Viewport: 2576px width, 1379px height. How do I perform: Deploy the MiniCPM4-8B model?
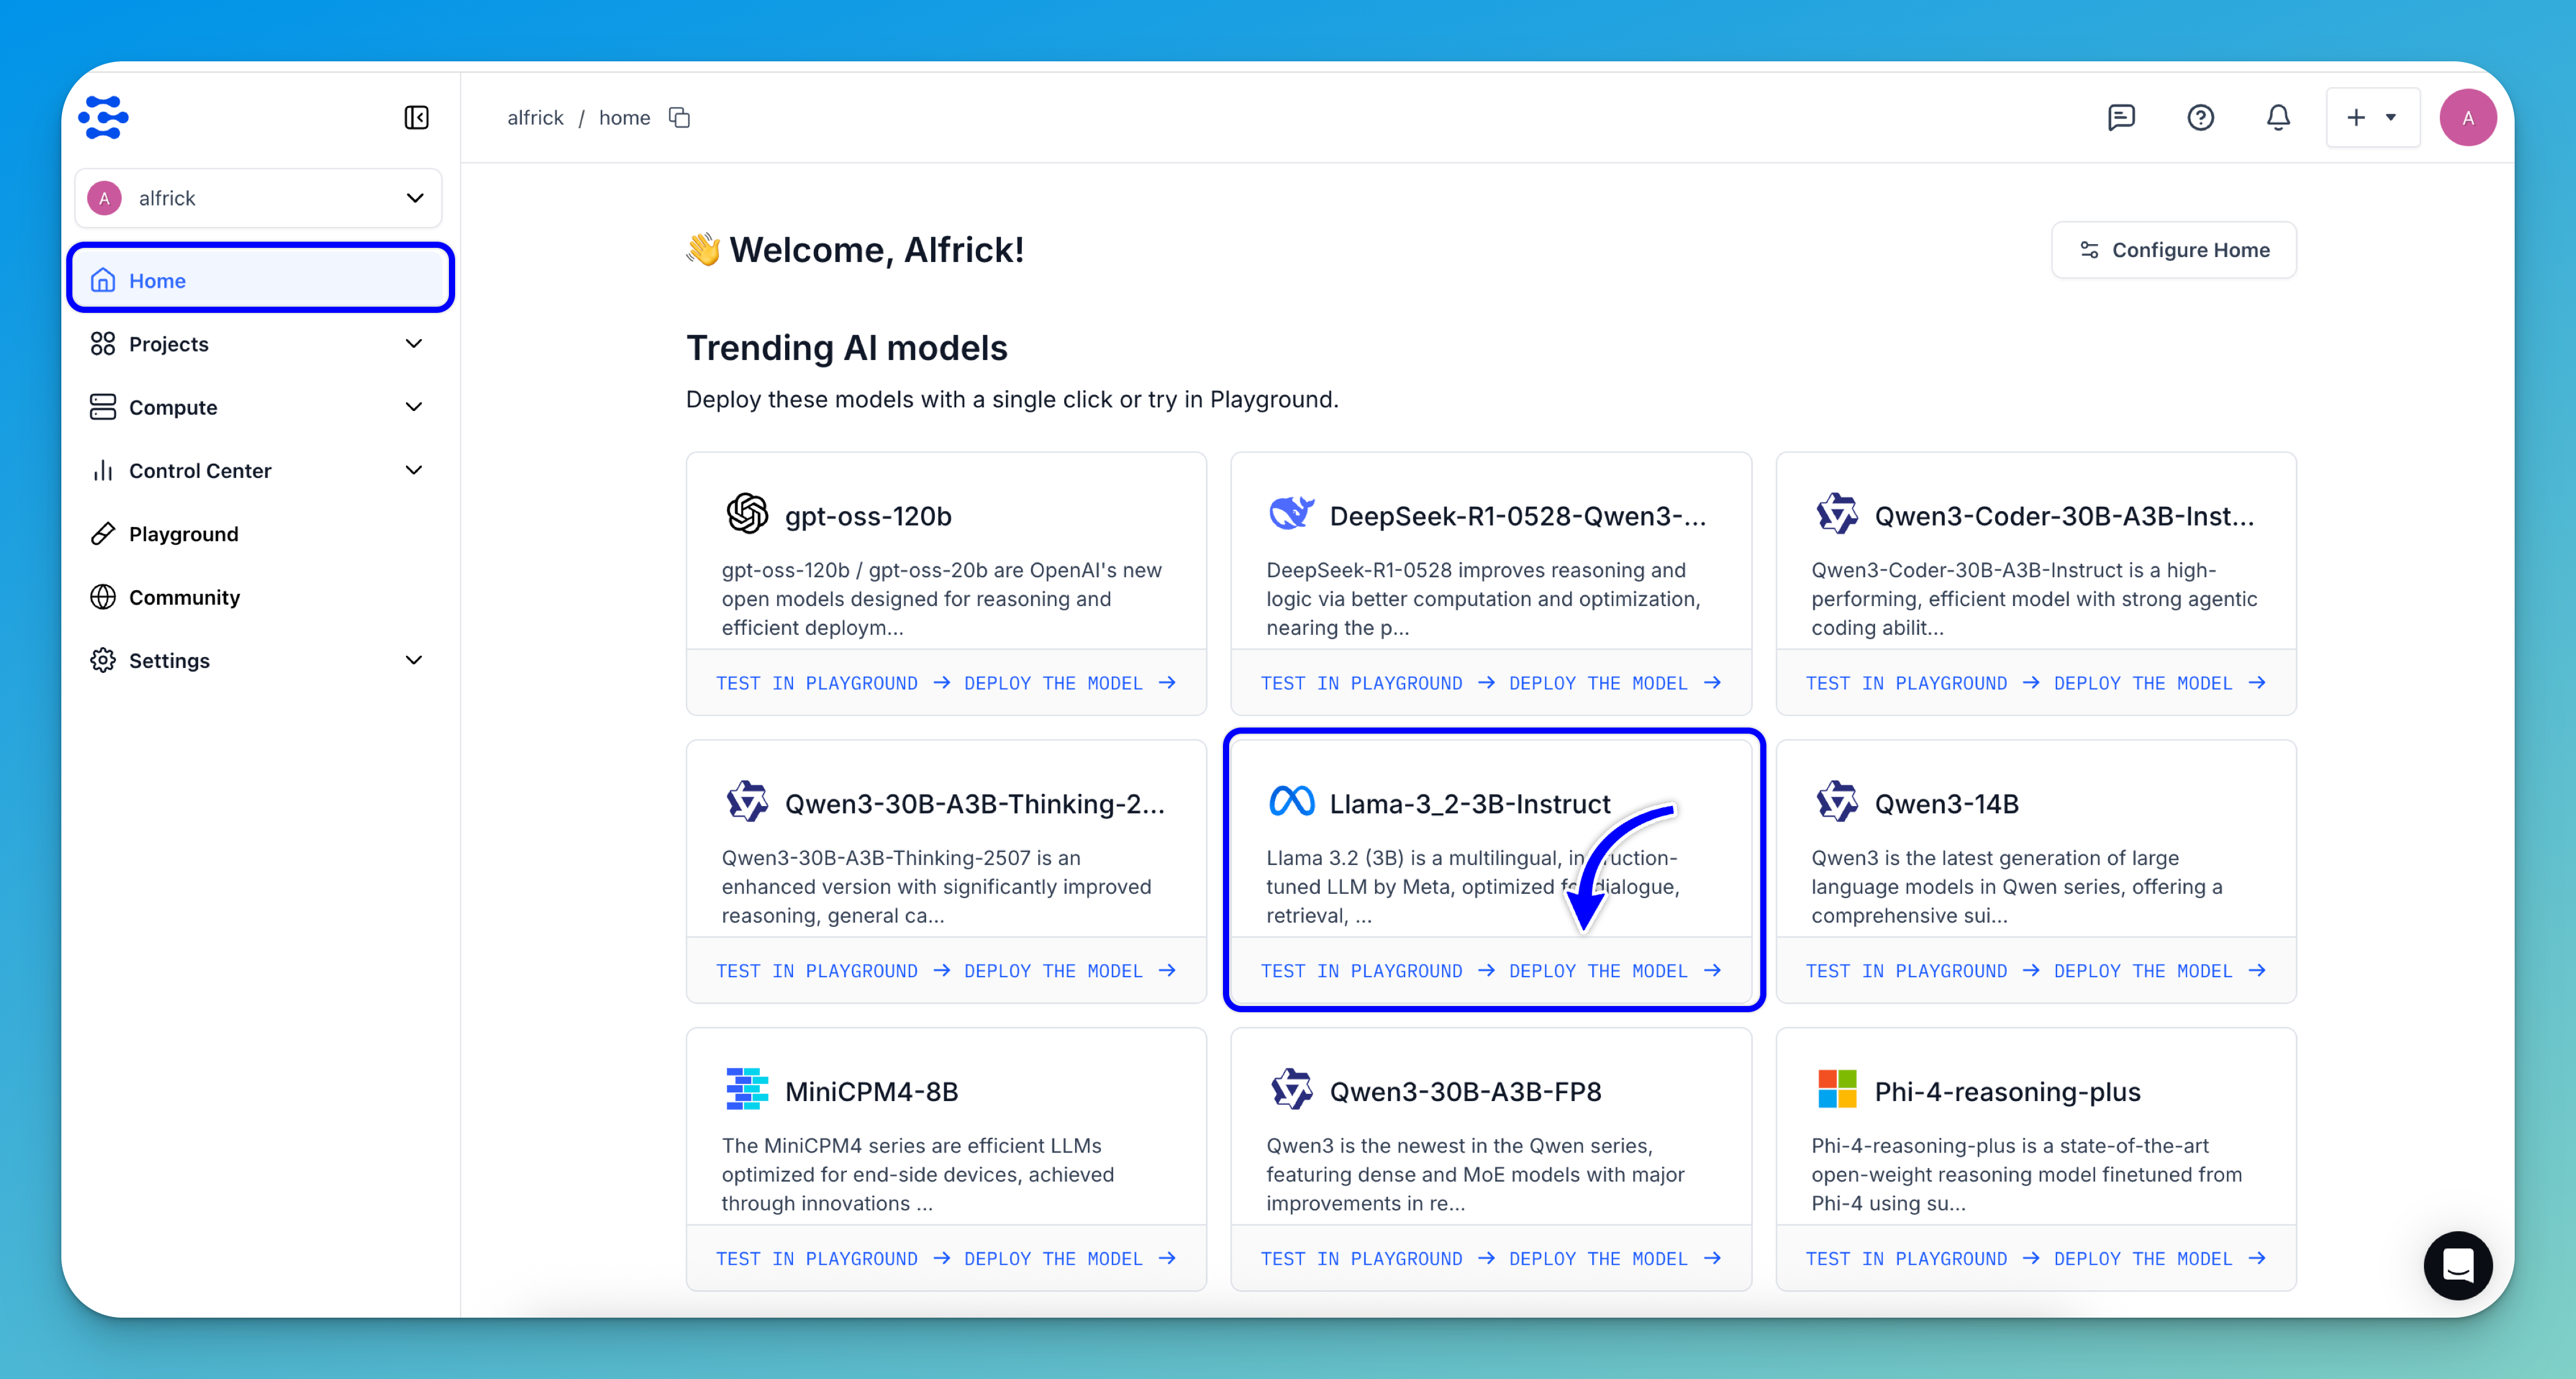(1070, 1259)
